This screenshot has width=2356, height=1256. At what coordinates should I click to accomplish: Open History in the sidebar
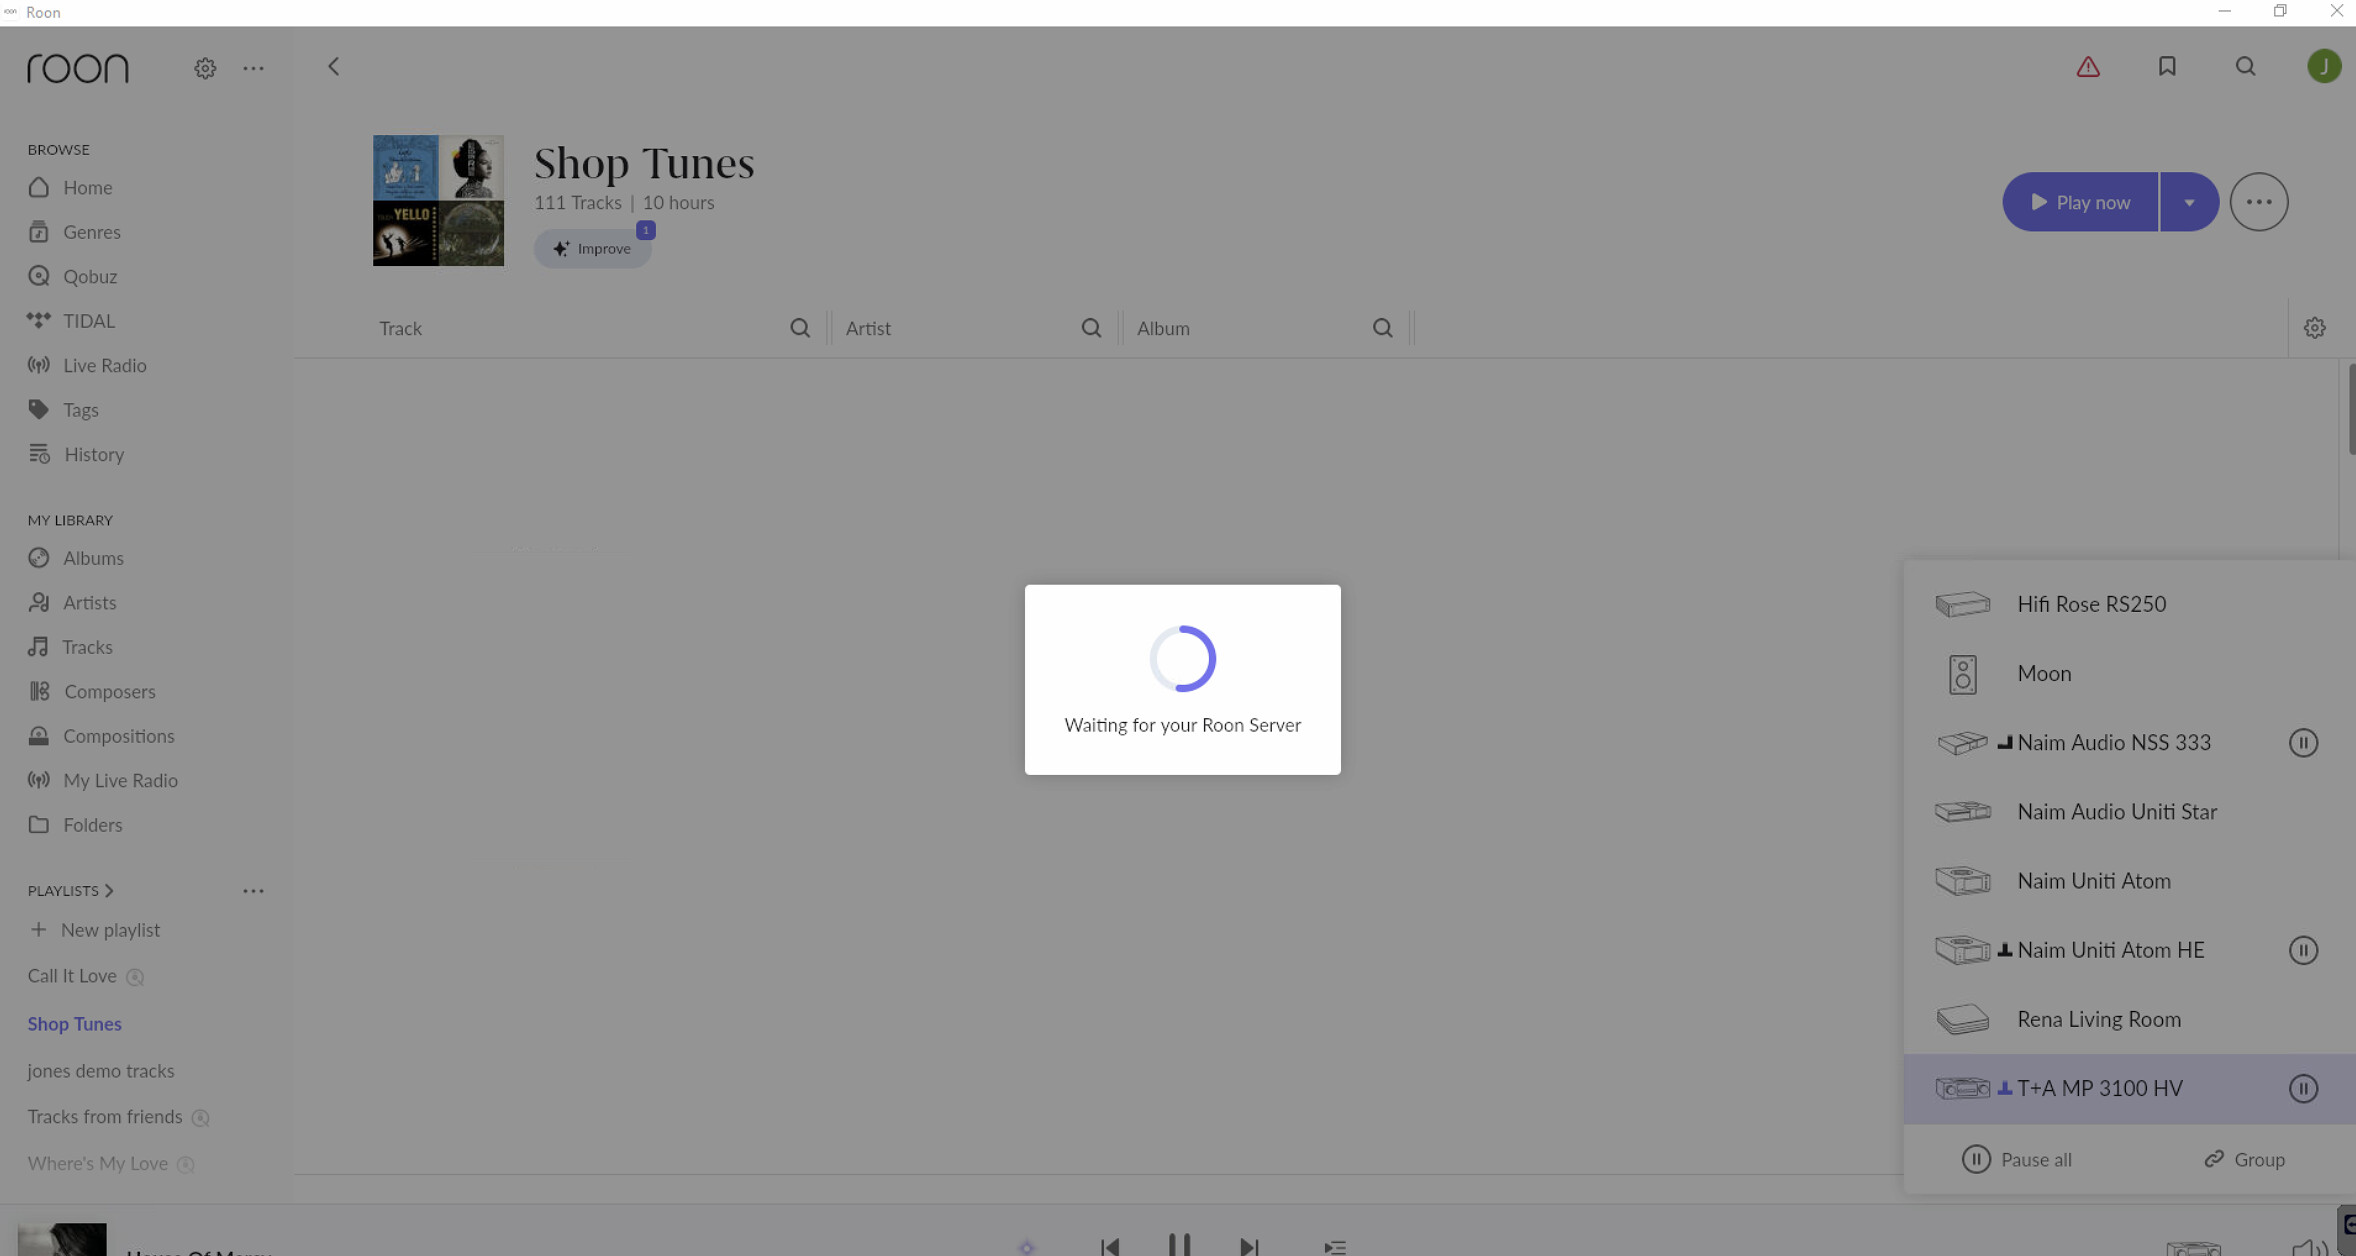coord(76,454)
